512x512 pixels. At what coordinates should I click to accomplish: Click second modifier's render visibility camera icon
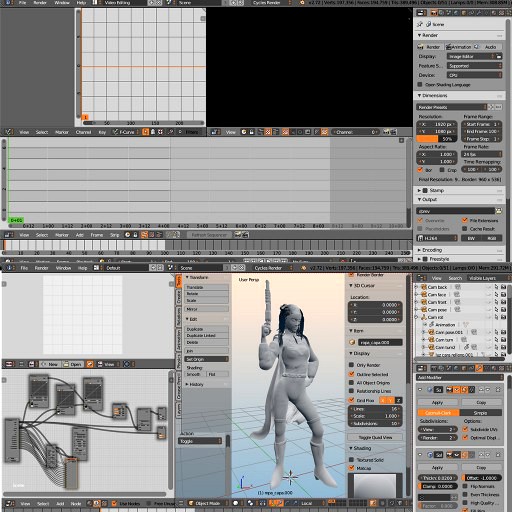[x=450, y=455]
